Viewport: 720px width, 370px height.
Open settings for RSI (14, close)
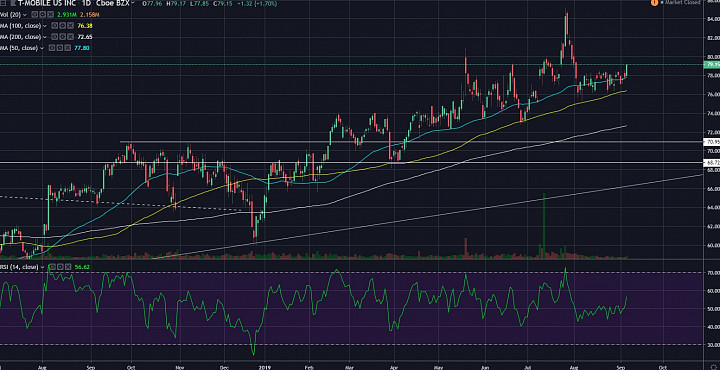60,267
